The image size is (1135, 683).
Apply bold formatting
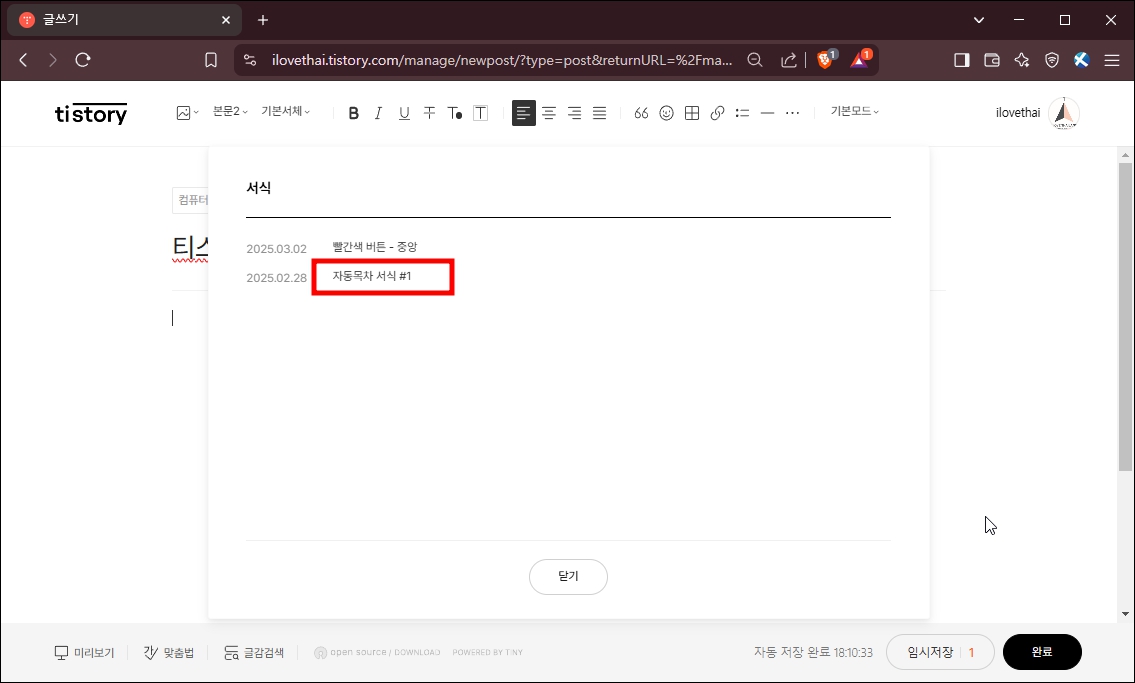click(x=353, y=112)
